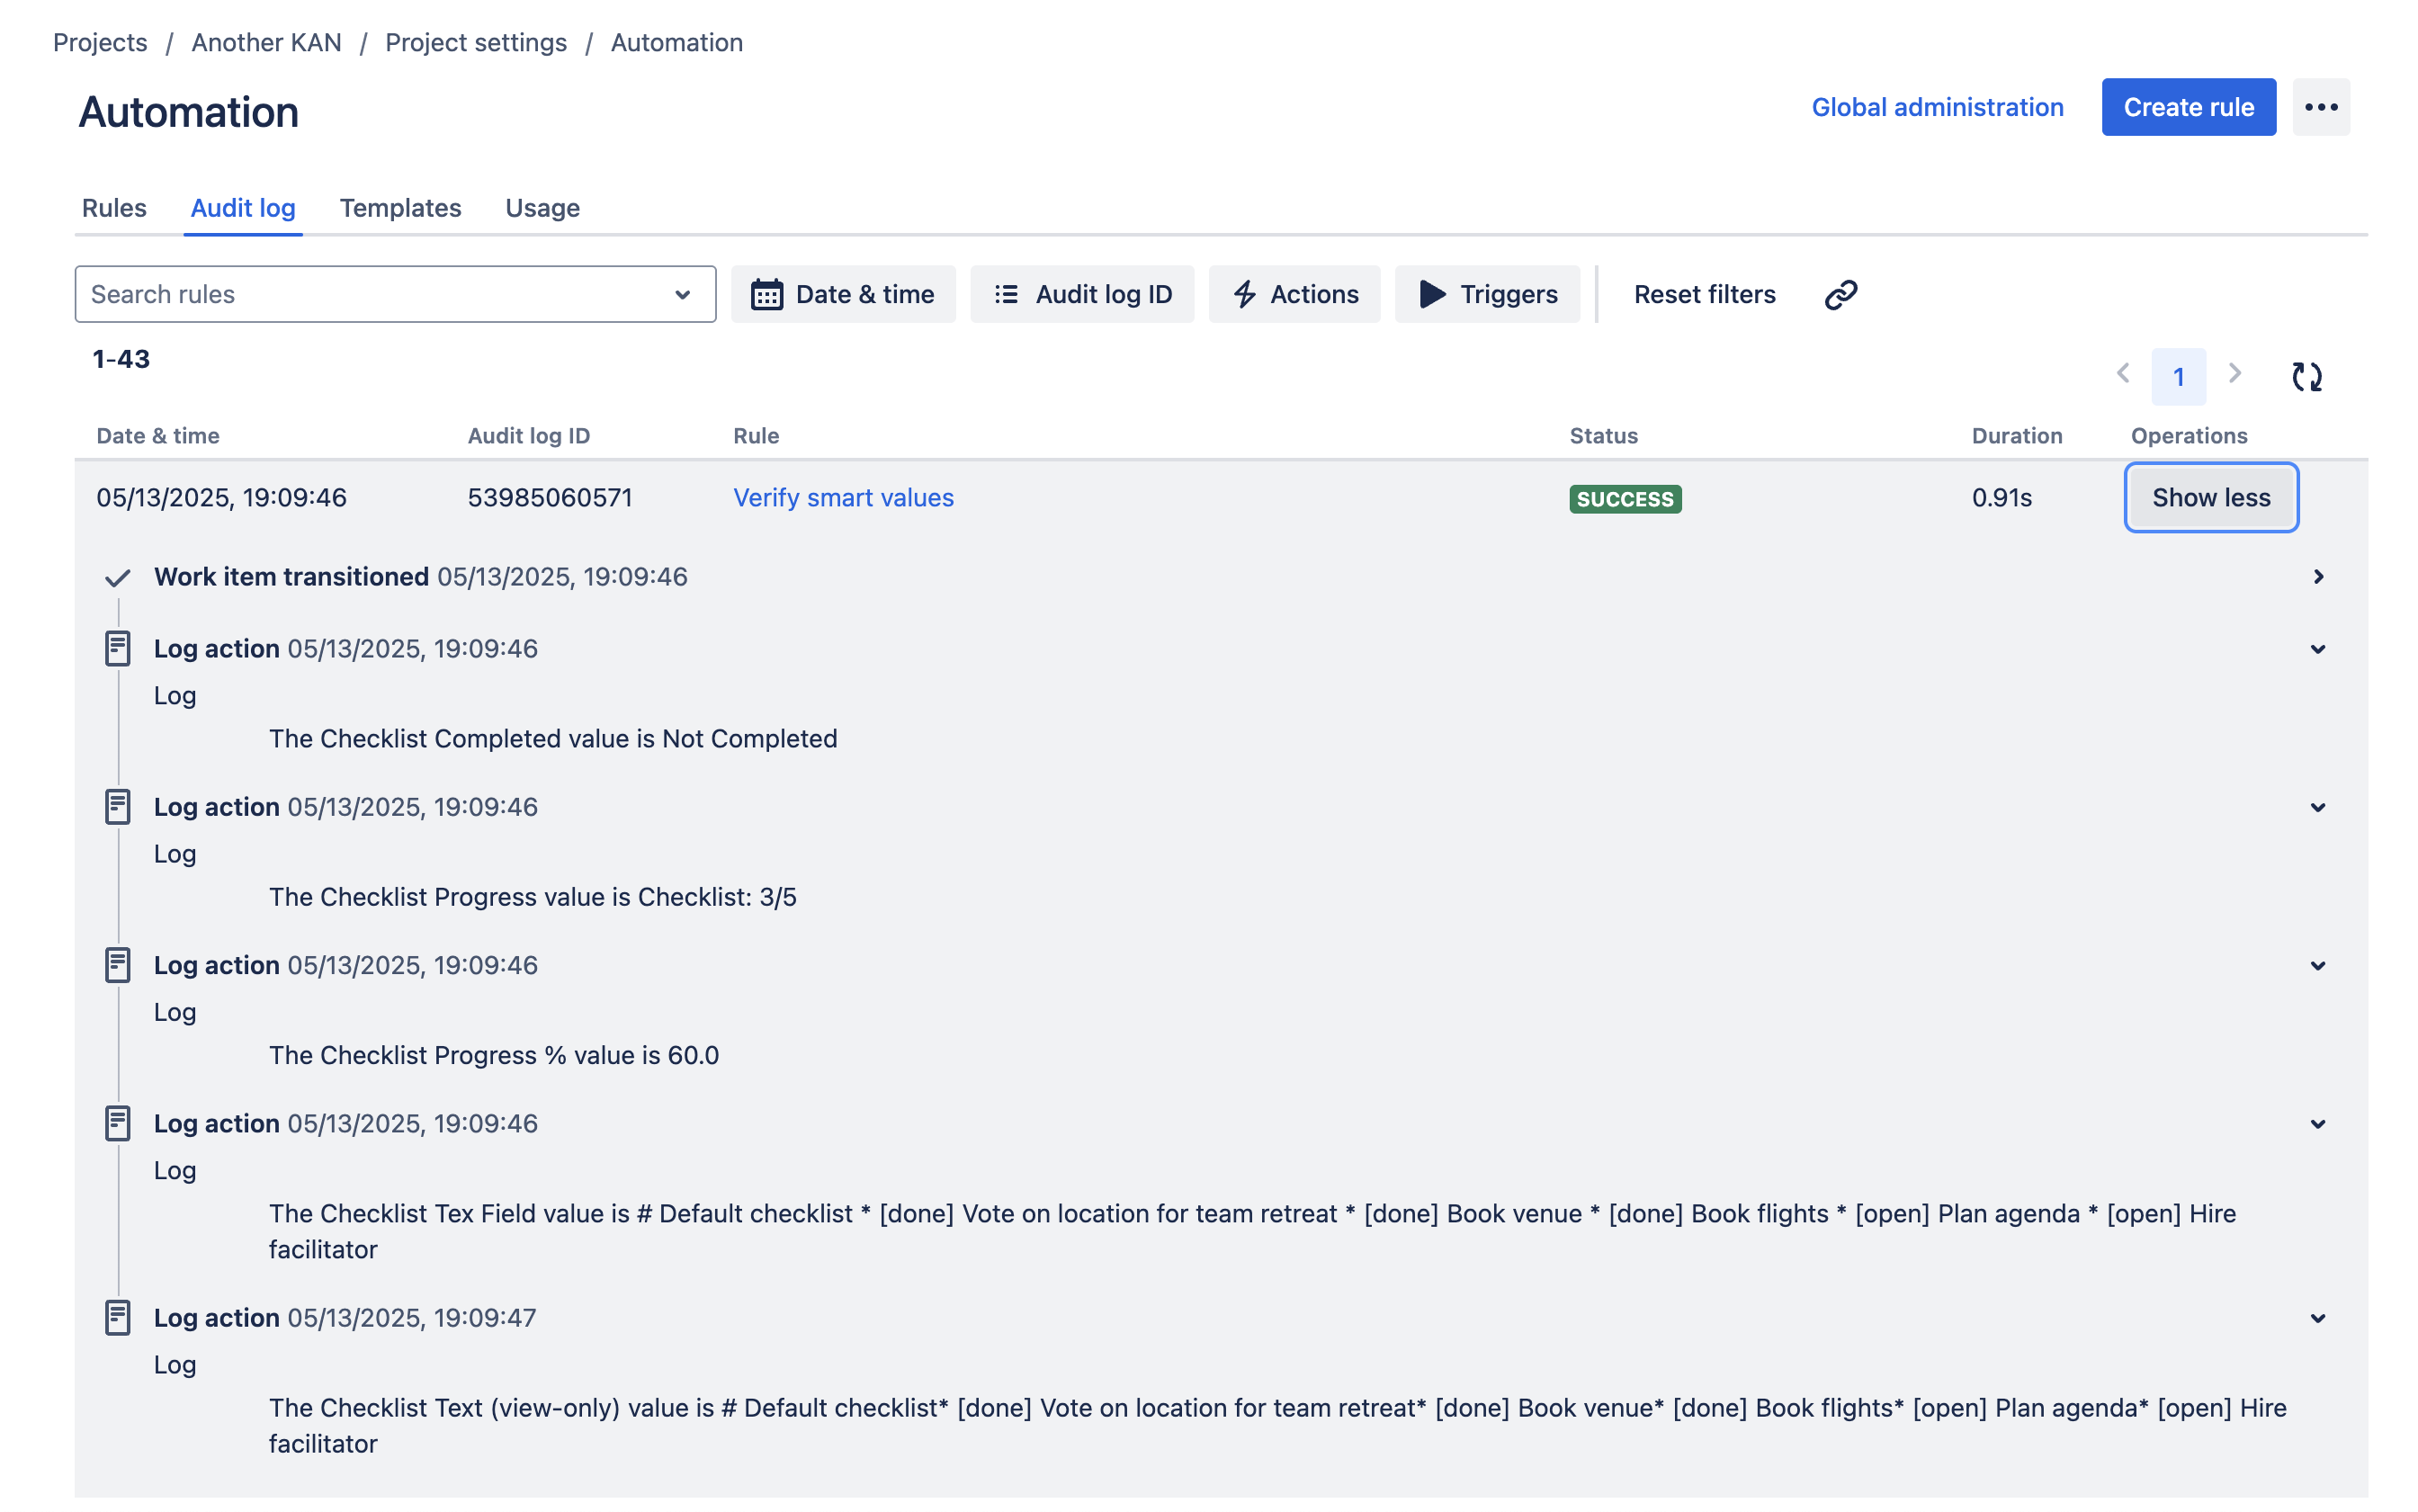Open the Triggers play-icon filter
This screenshot has width=2418, height=1512.
tap(1487, 294)
